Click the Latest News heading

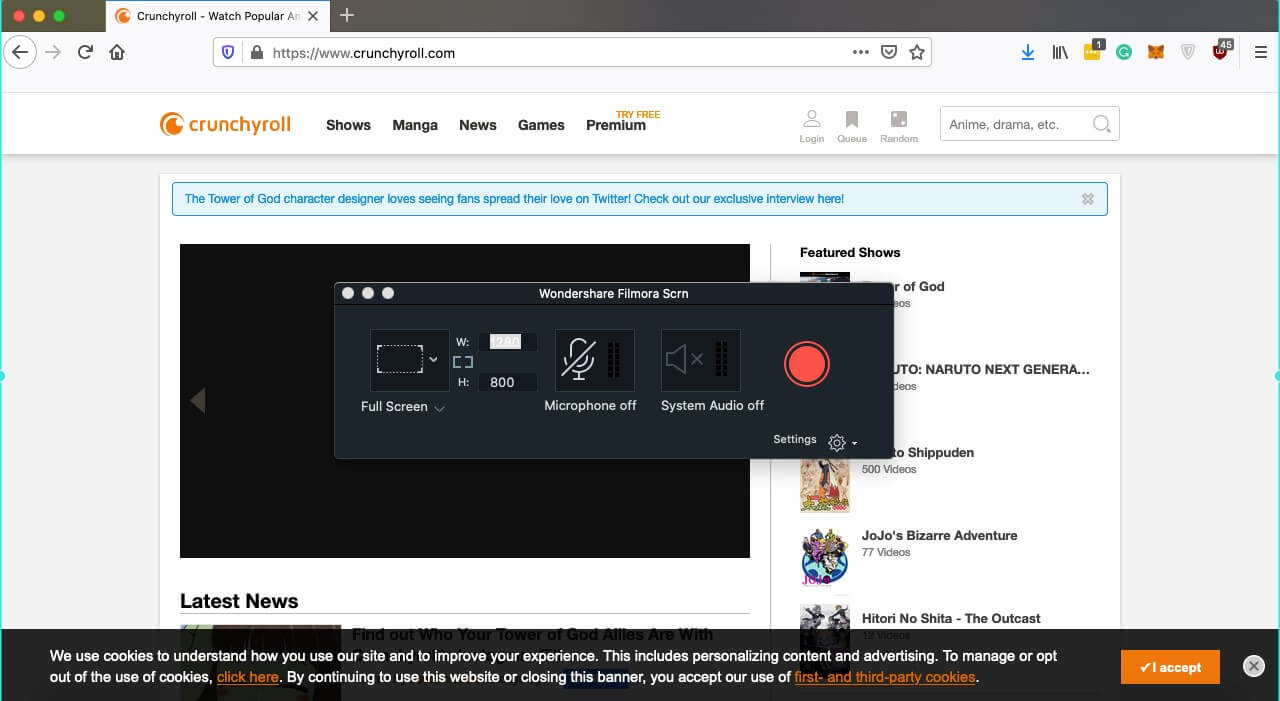pos(239,601)
